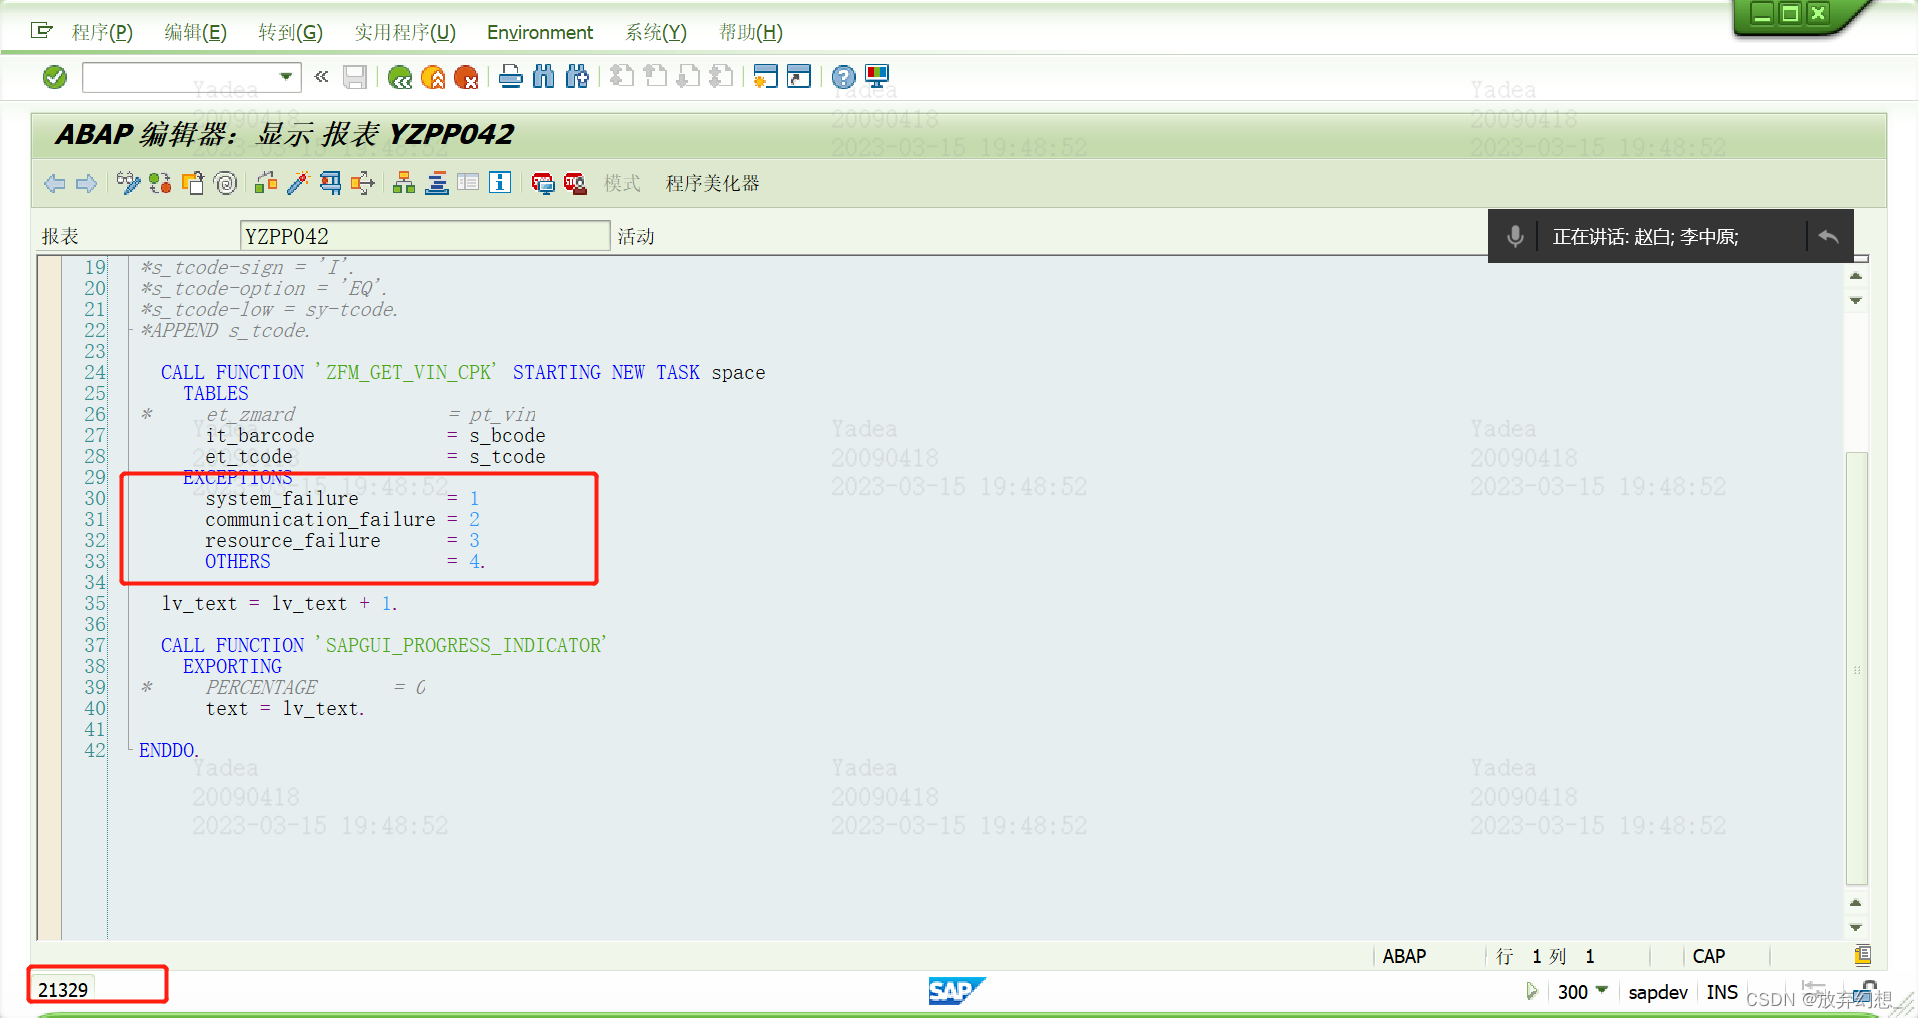Image resolution: width=1918 pixels, height=1018 pixels.
Task: Click the Check syntax icon
Action: click(266, 183)
